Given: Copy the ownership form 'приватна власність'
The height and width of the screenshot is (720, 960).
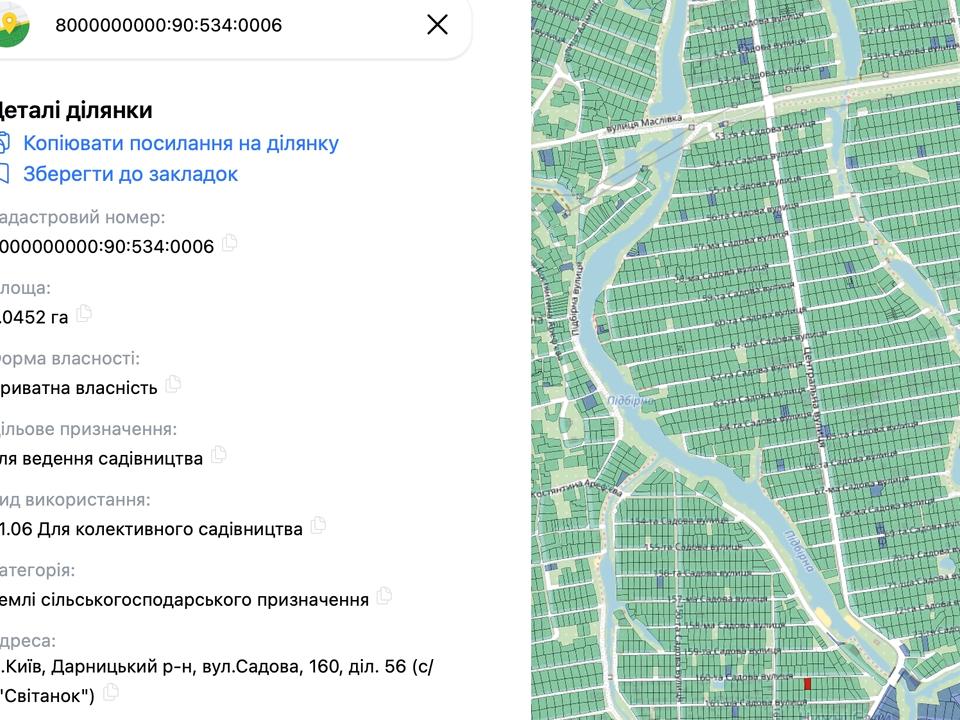Looking at the screenshot, I should coord(174,384).
